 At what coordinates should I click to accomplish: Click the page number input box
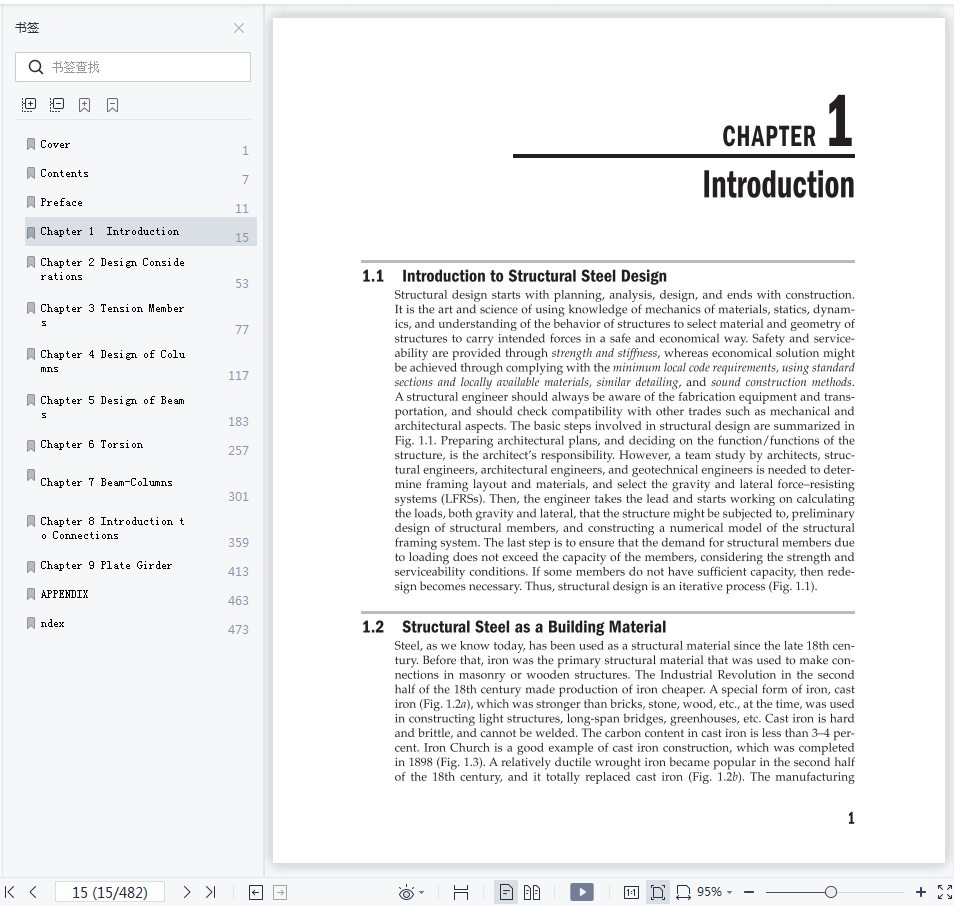click(x=110, y=892)
